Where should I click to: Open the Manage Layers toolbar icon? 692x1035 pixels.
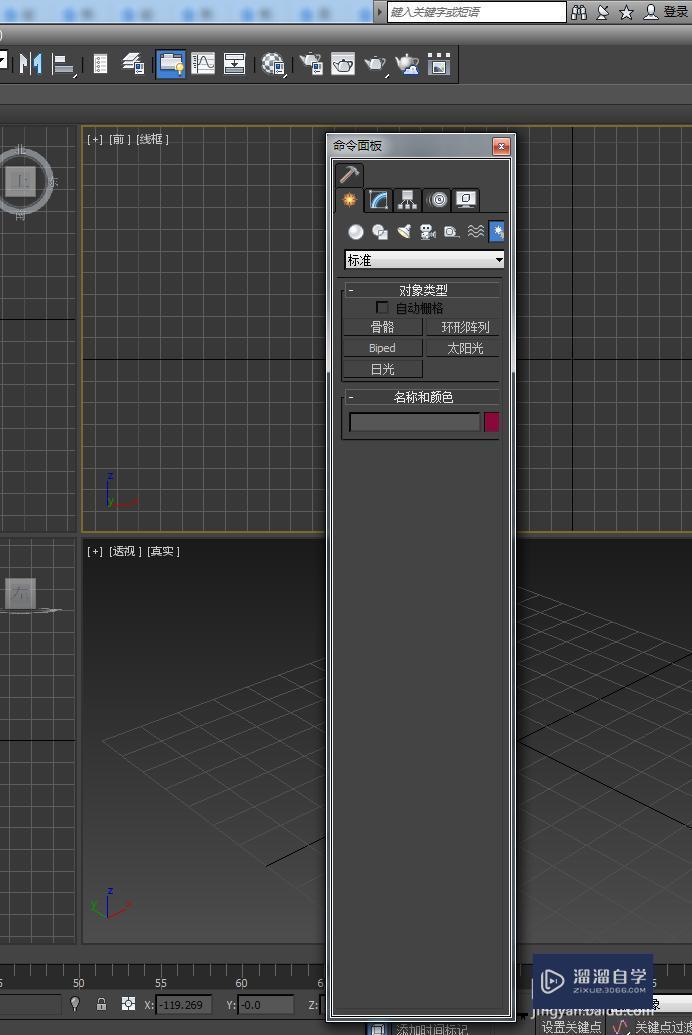[134, 64]
